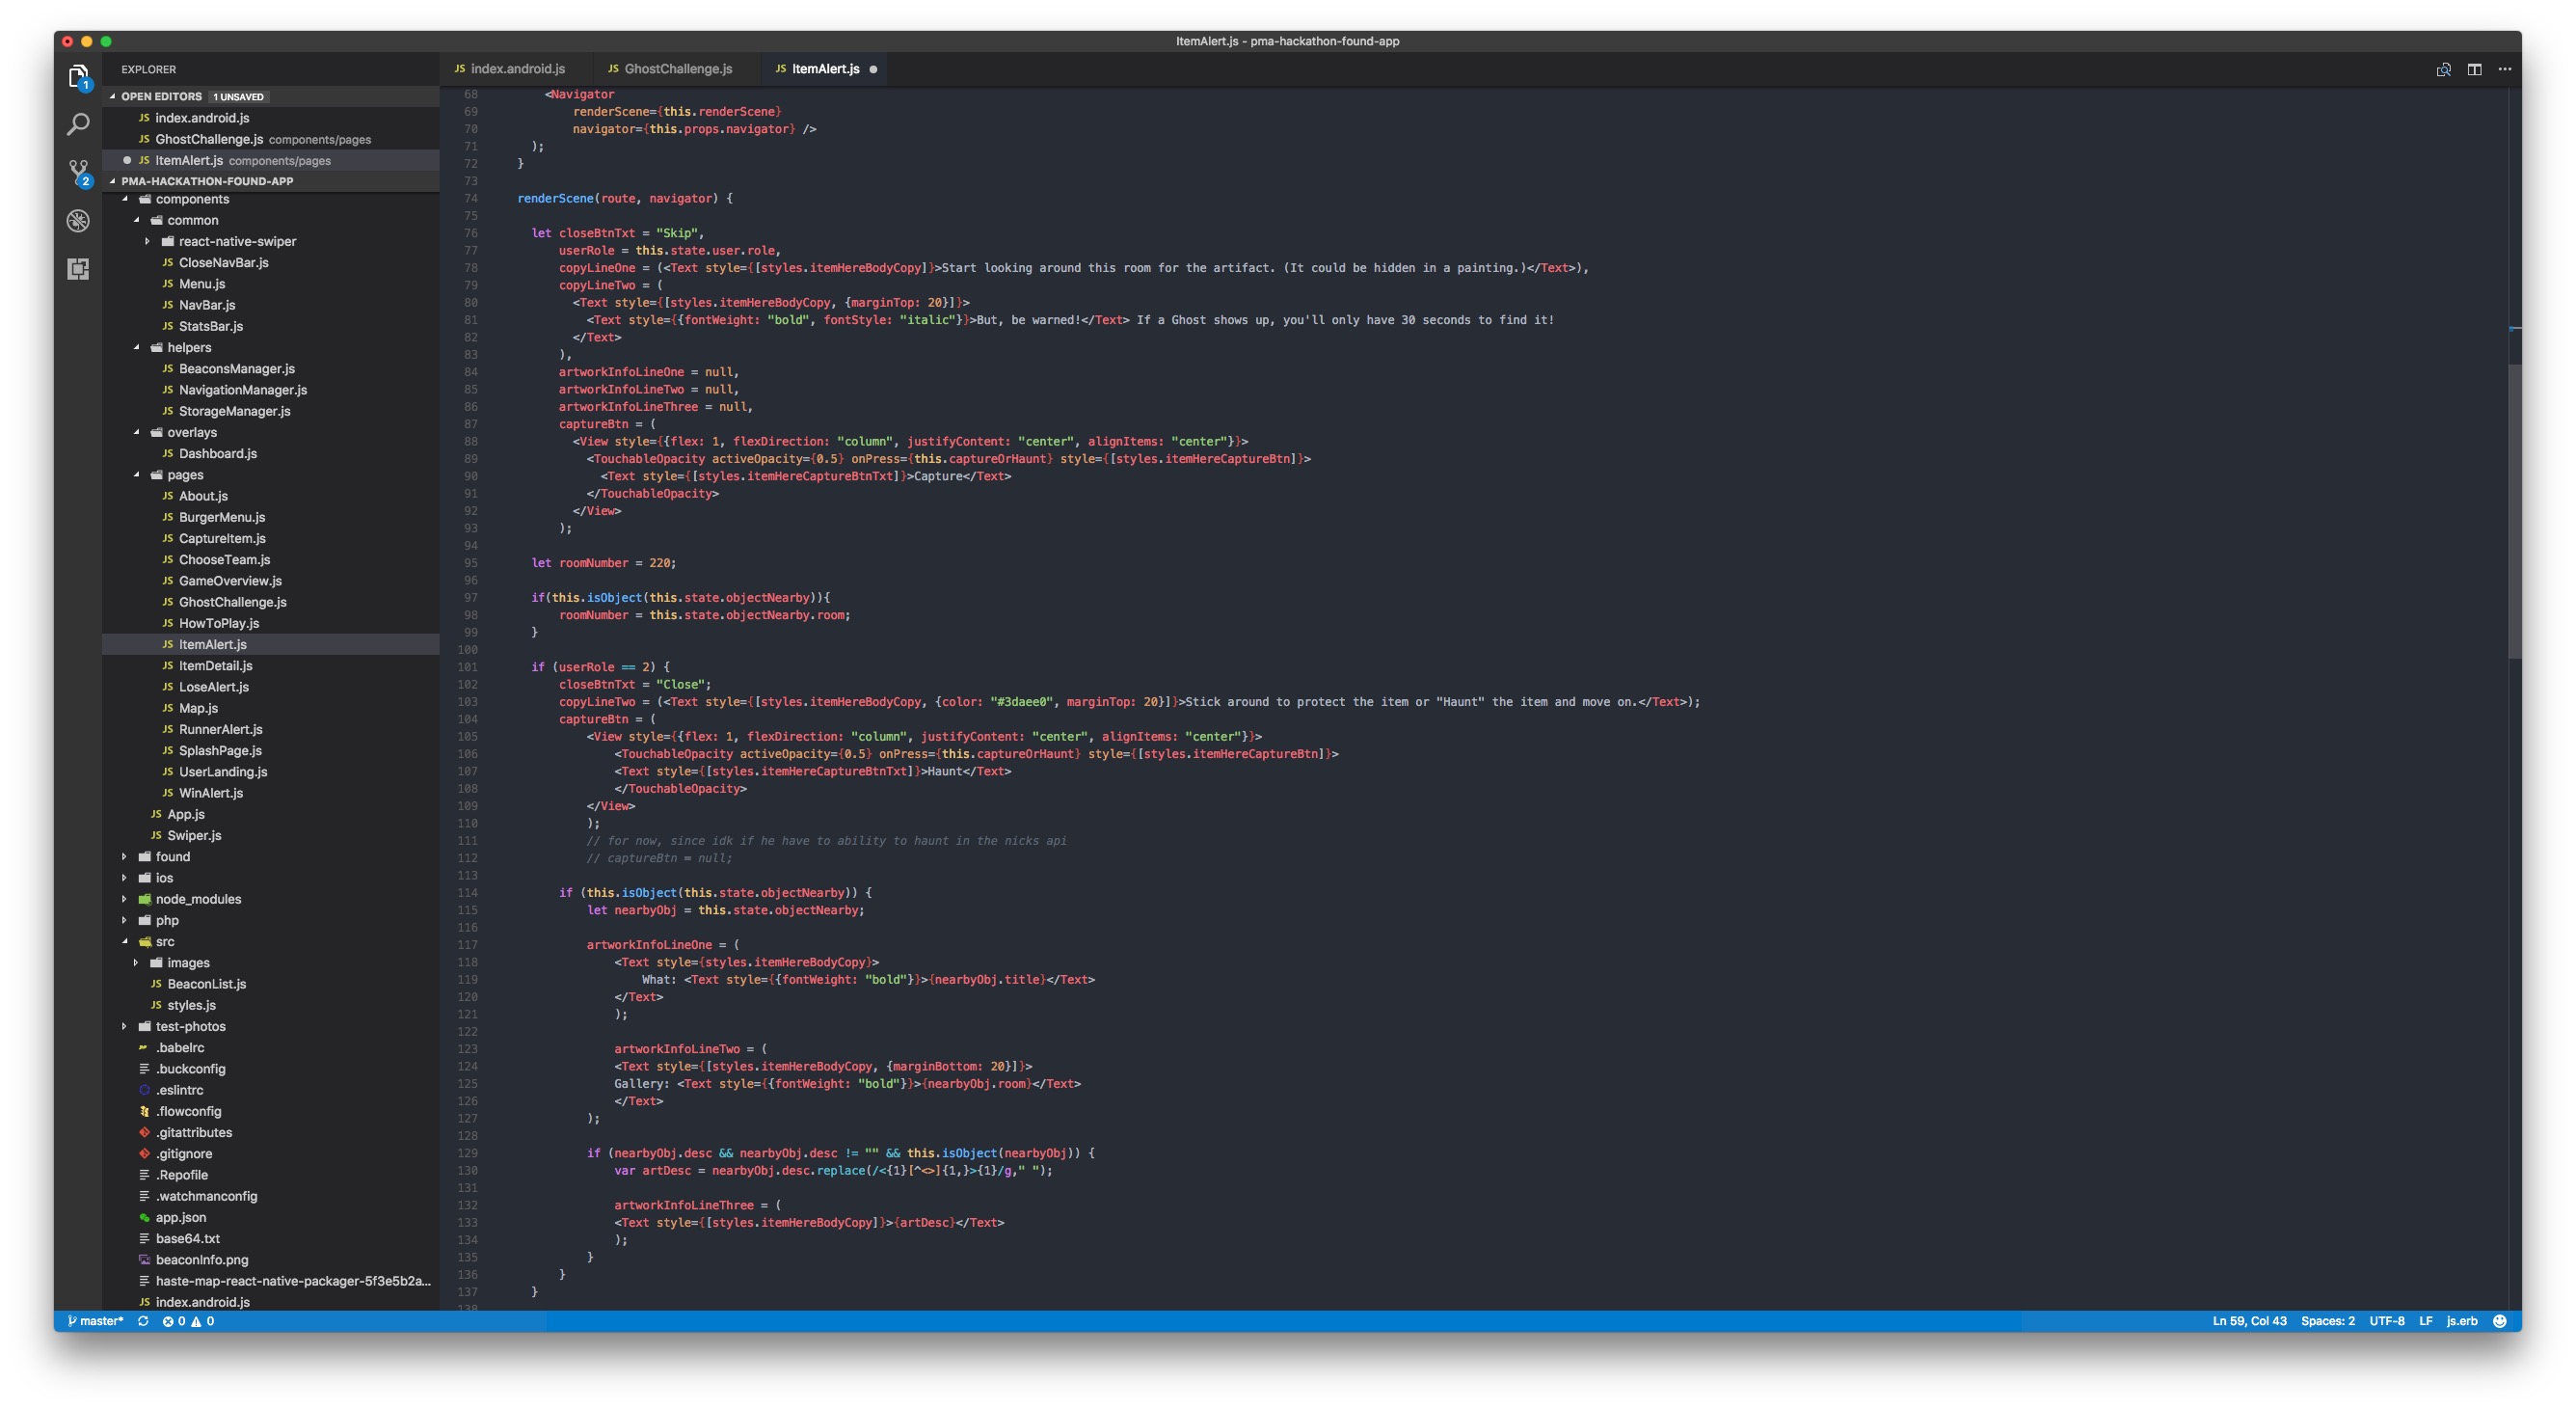Open the Search view in activity bar
2576x1409 pixels.
78,125
